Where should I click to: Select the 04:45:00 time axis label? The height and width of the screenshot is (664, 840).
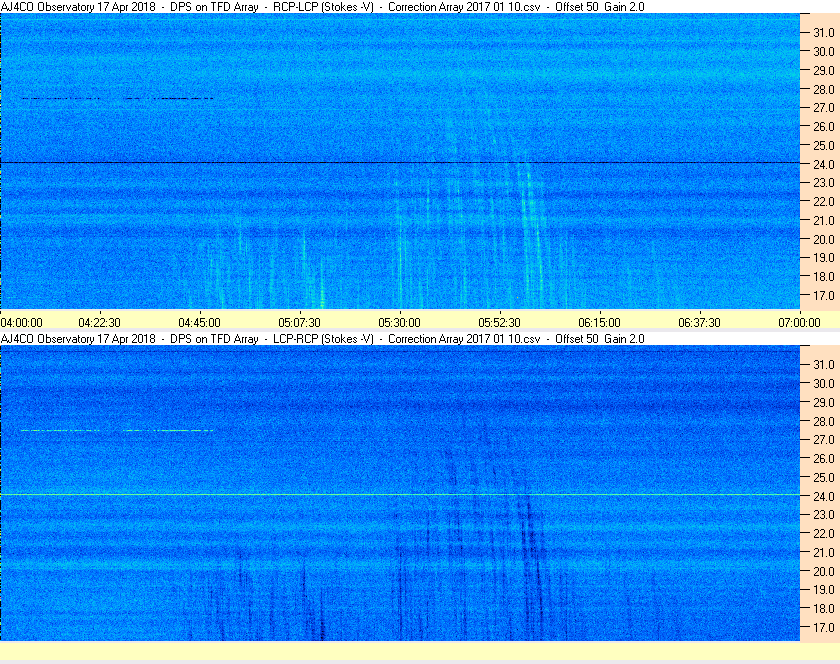point(199,323)
